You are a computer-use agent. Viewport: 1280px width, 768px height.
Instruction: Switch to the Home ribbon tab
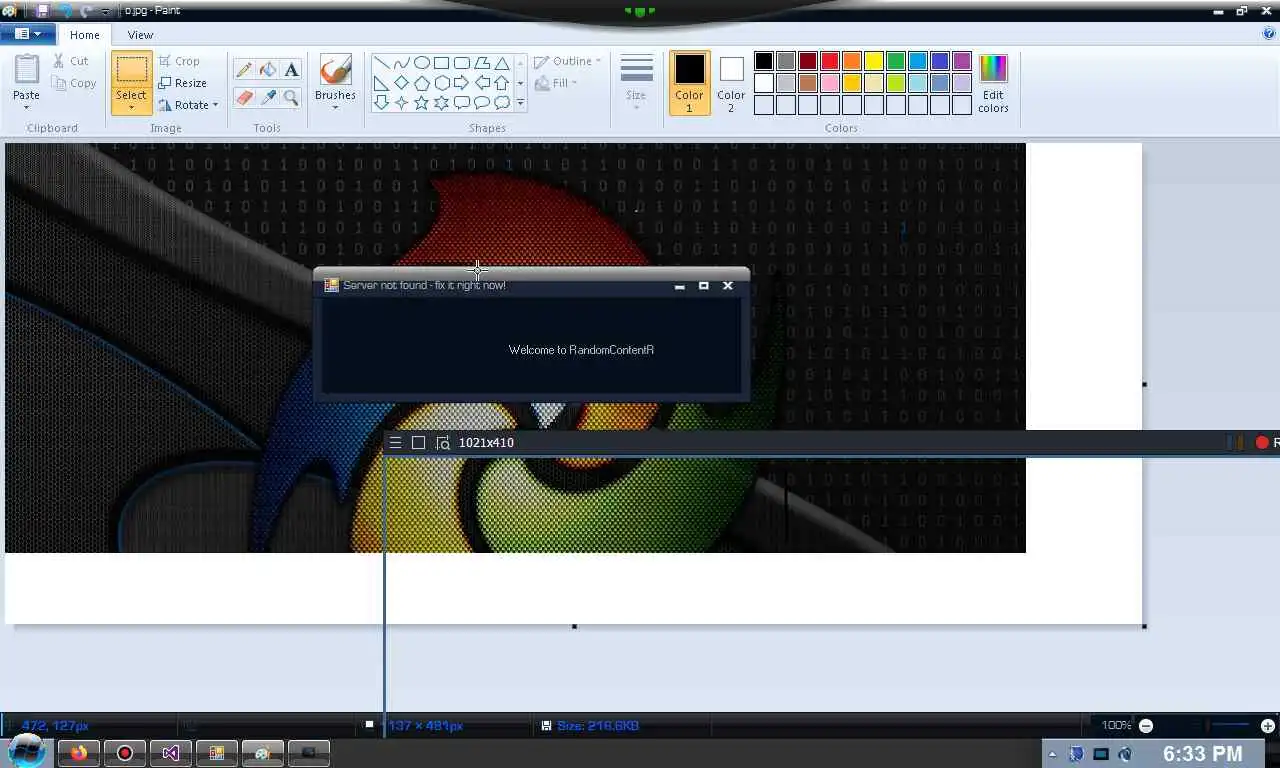(x=84, y=34)
